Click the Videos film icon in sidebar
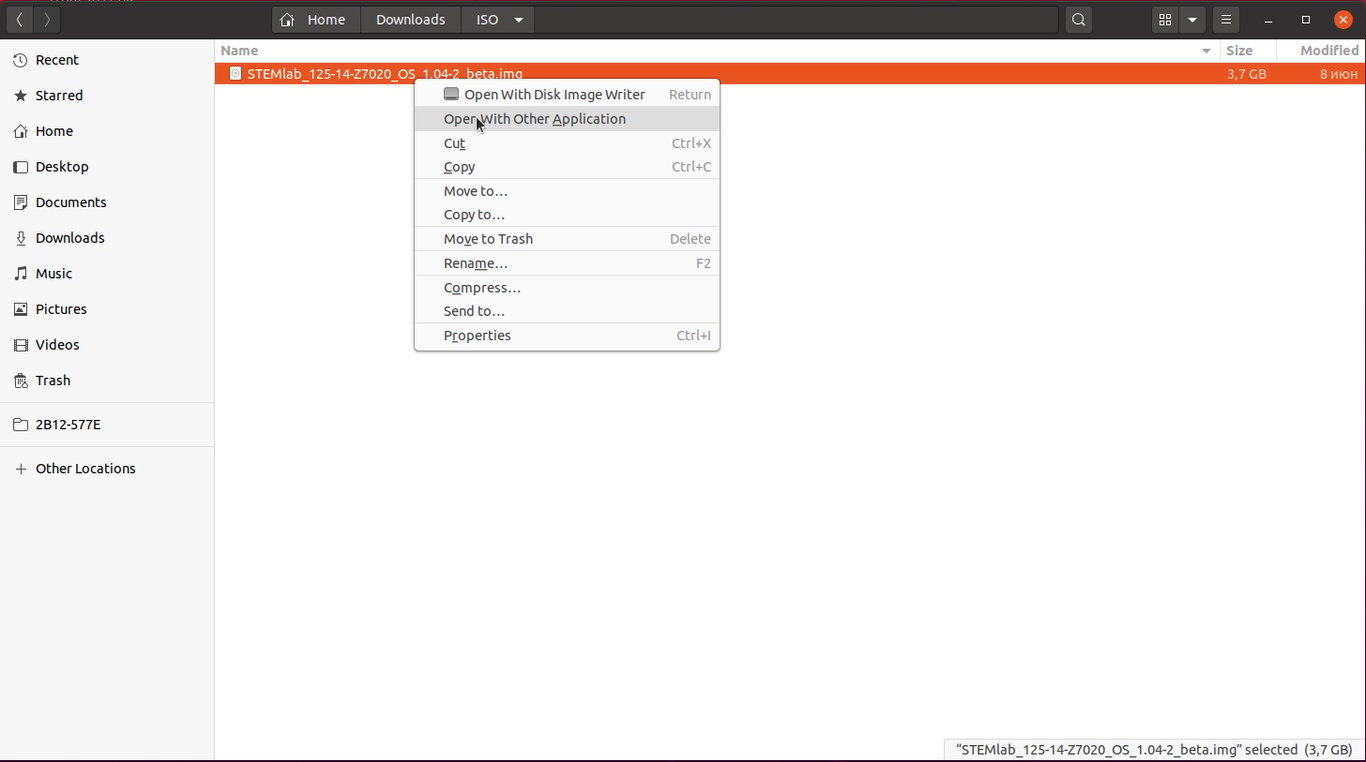 (x=20, y=345)
